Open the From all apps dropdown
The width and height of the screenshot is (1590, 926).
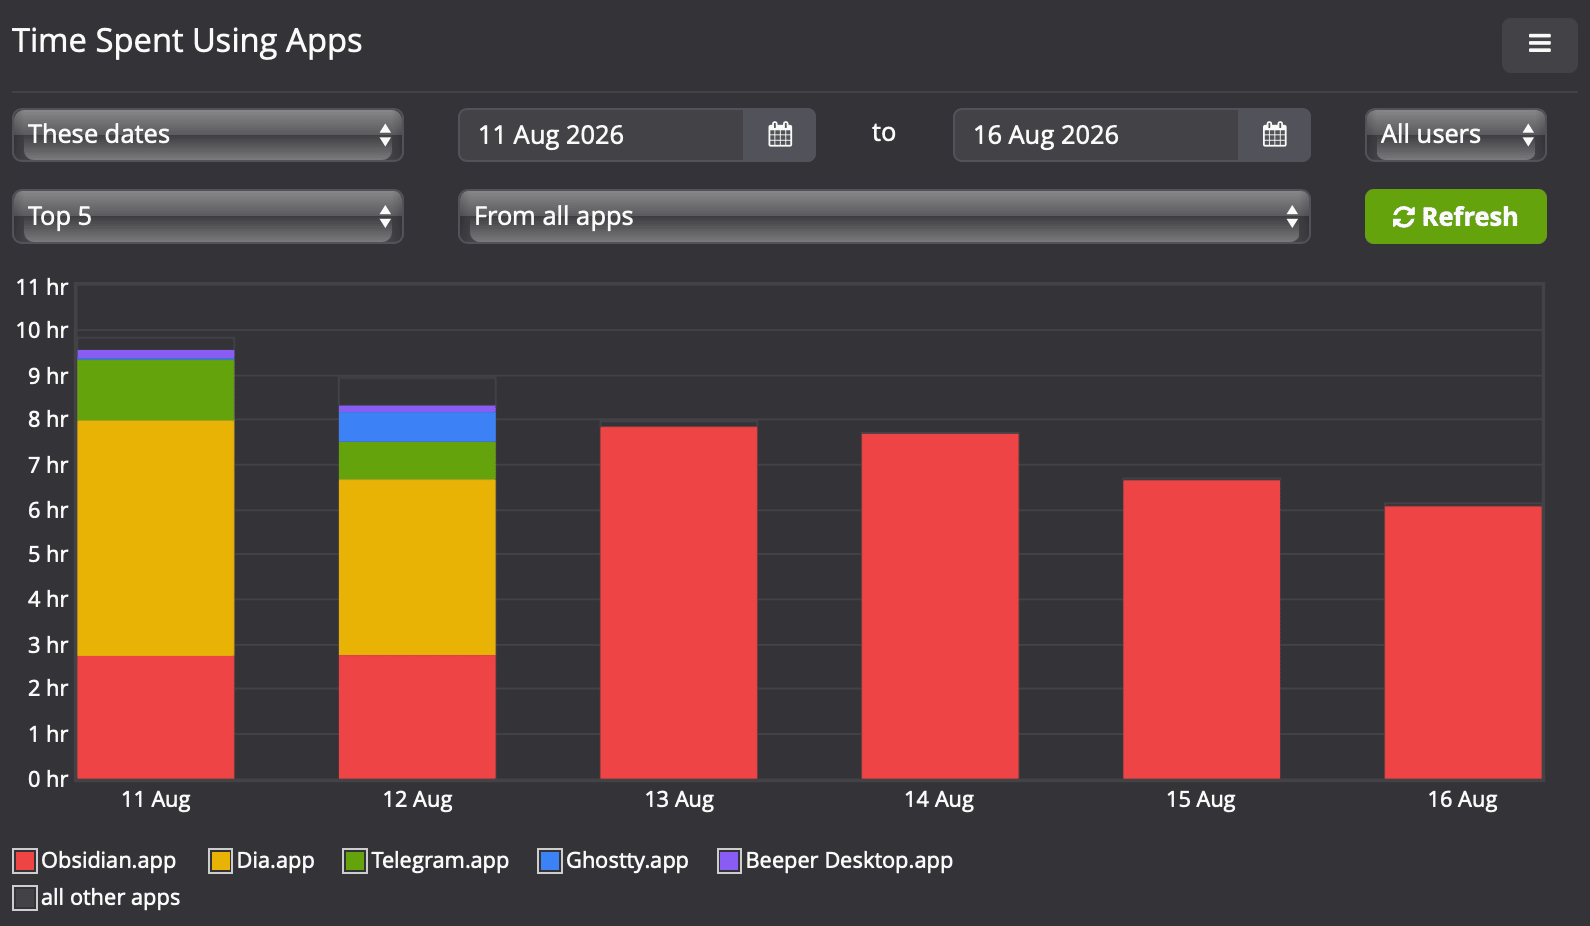click(x=884, y=216)
